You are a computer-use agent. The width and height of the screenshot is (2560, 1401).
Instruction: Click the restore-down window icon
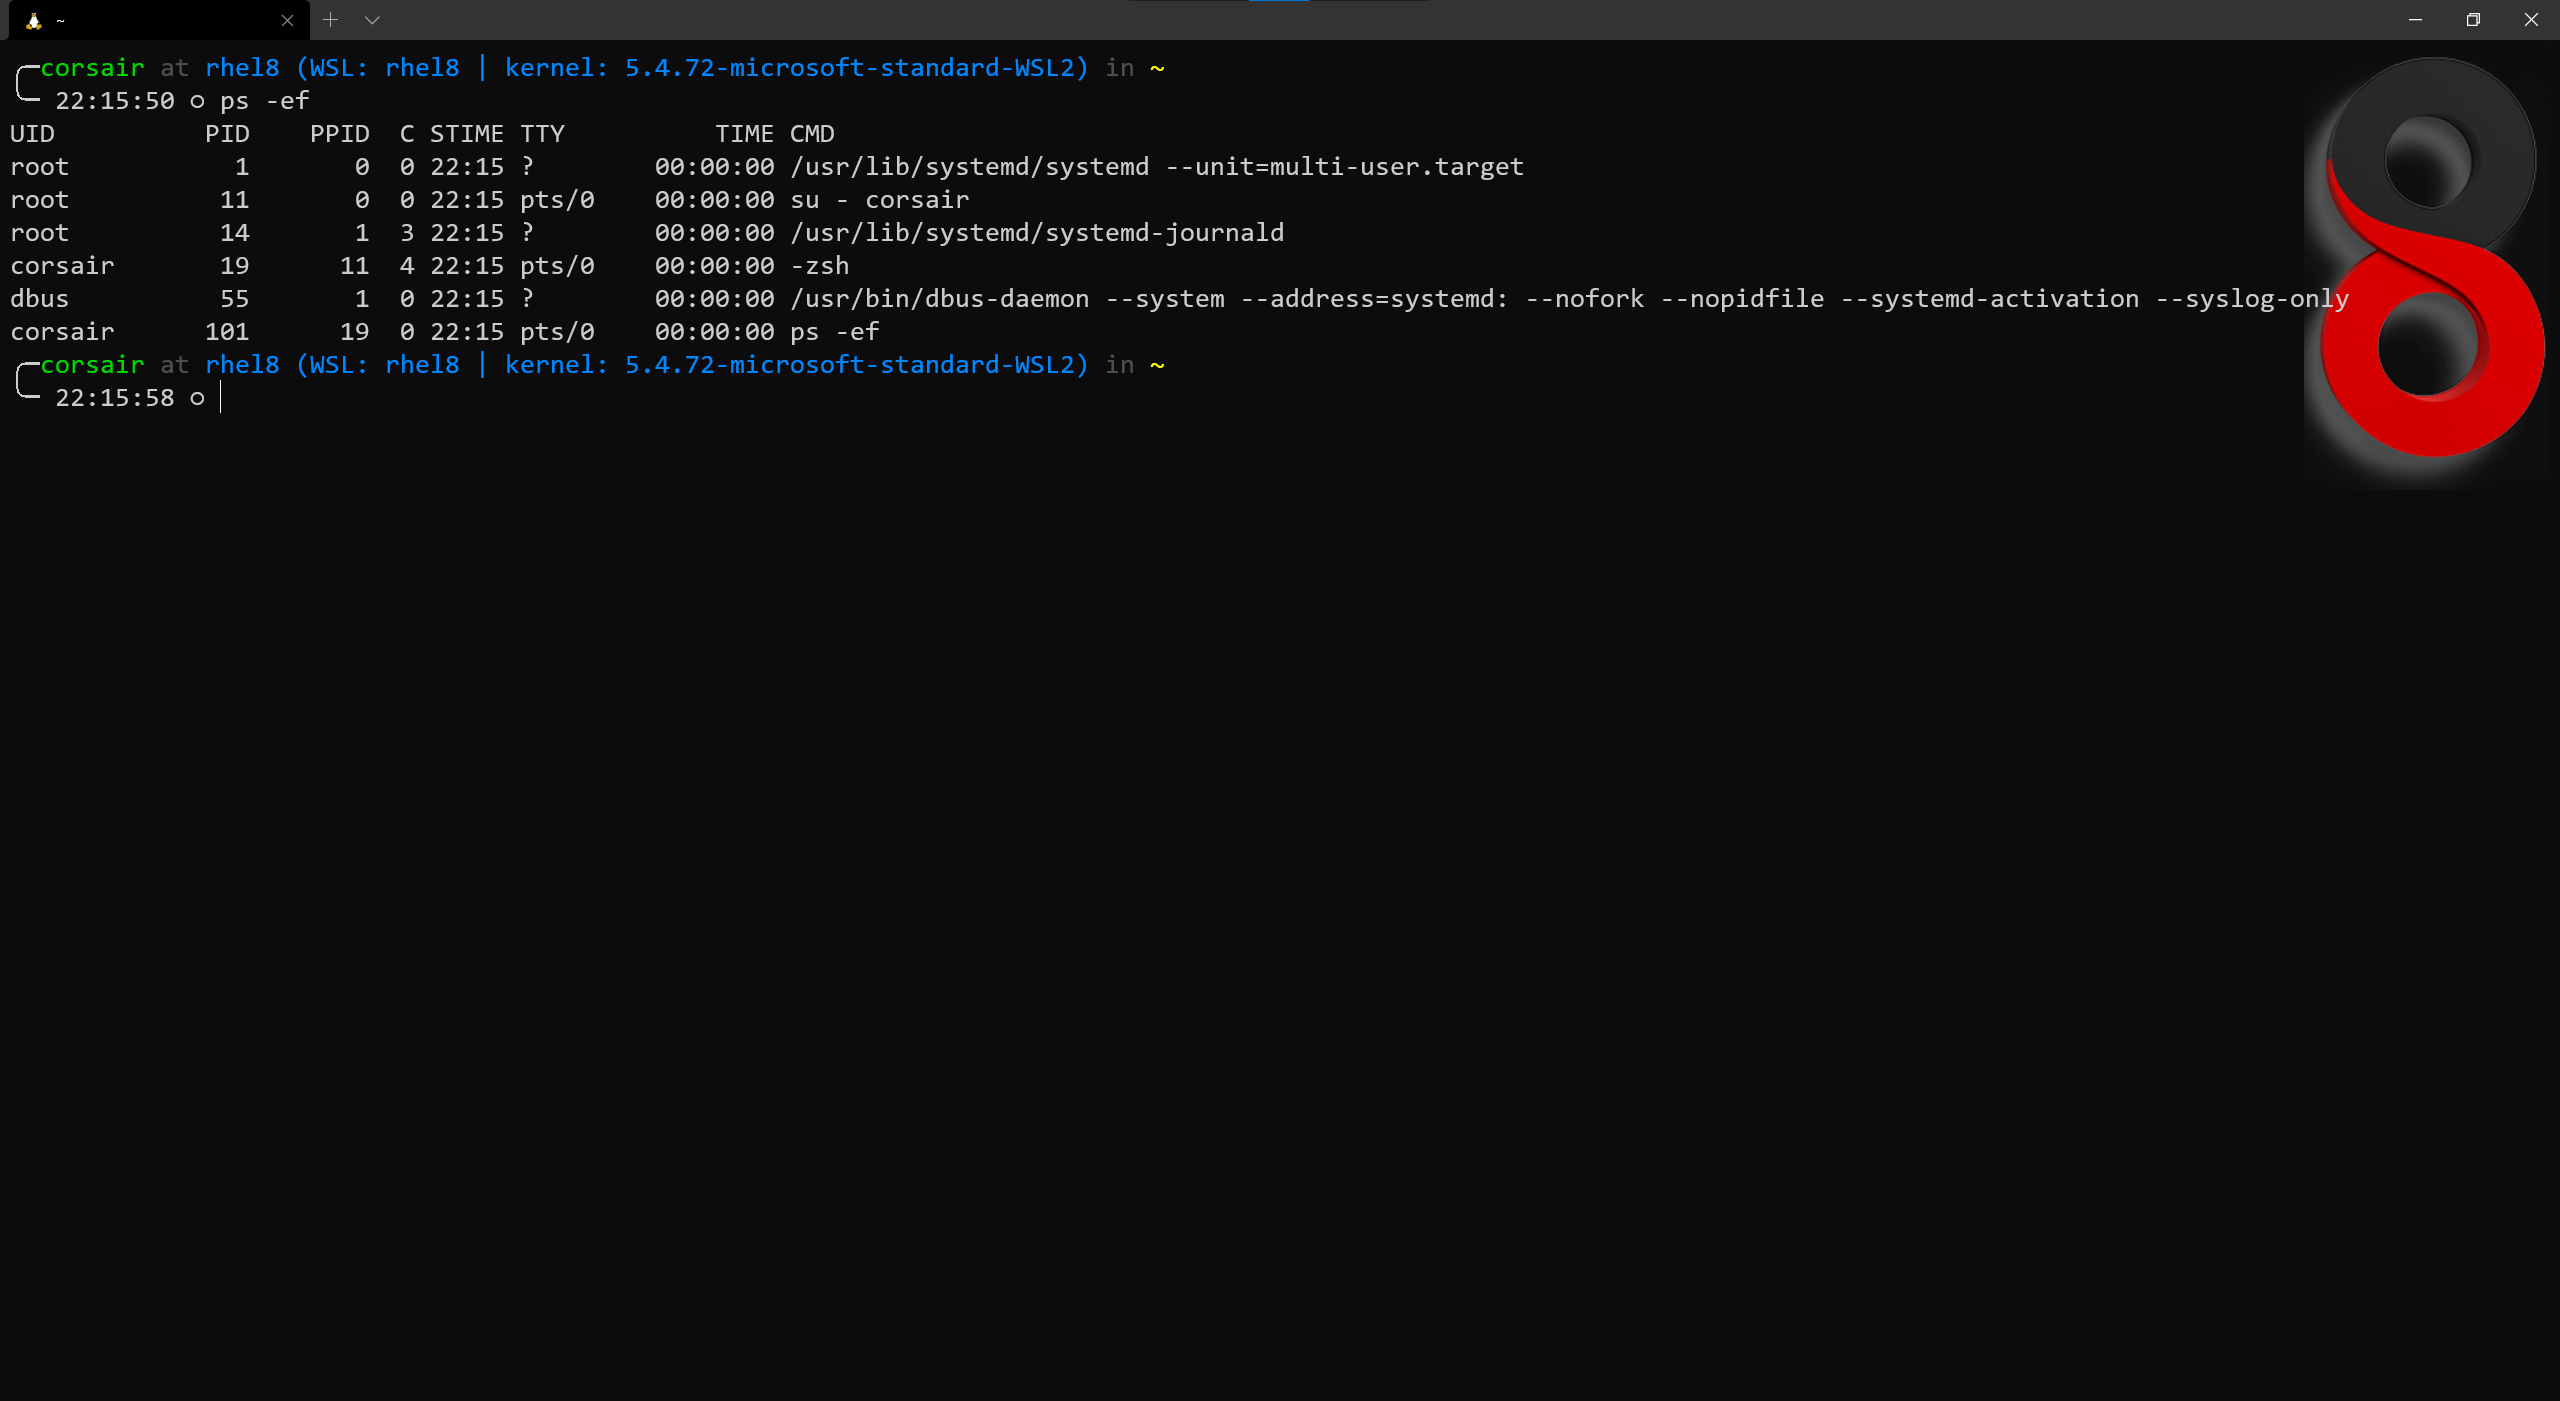(x=2472, y=20)
